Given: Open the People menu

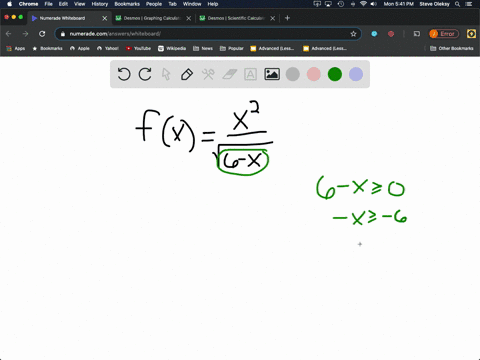Looking at the screenshot, I should click(x=154, y=4).
